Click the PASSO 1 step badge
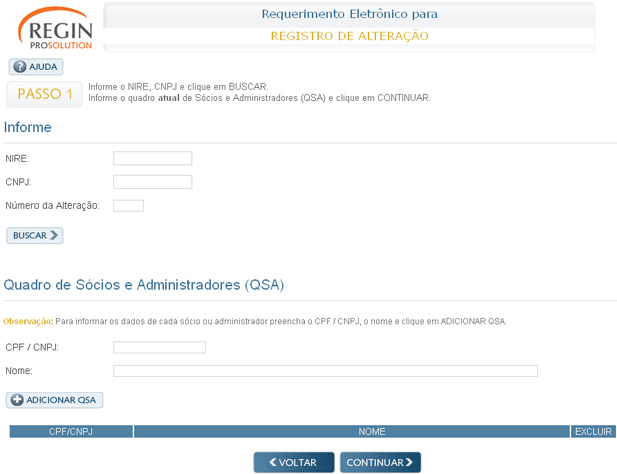Image resolution: width=617 pixels, height=474 pixels. (45, 94)
